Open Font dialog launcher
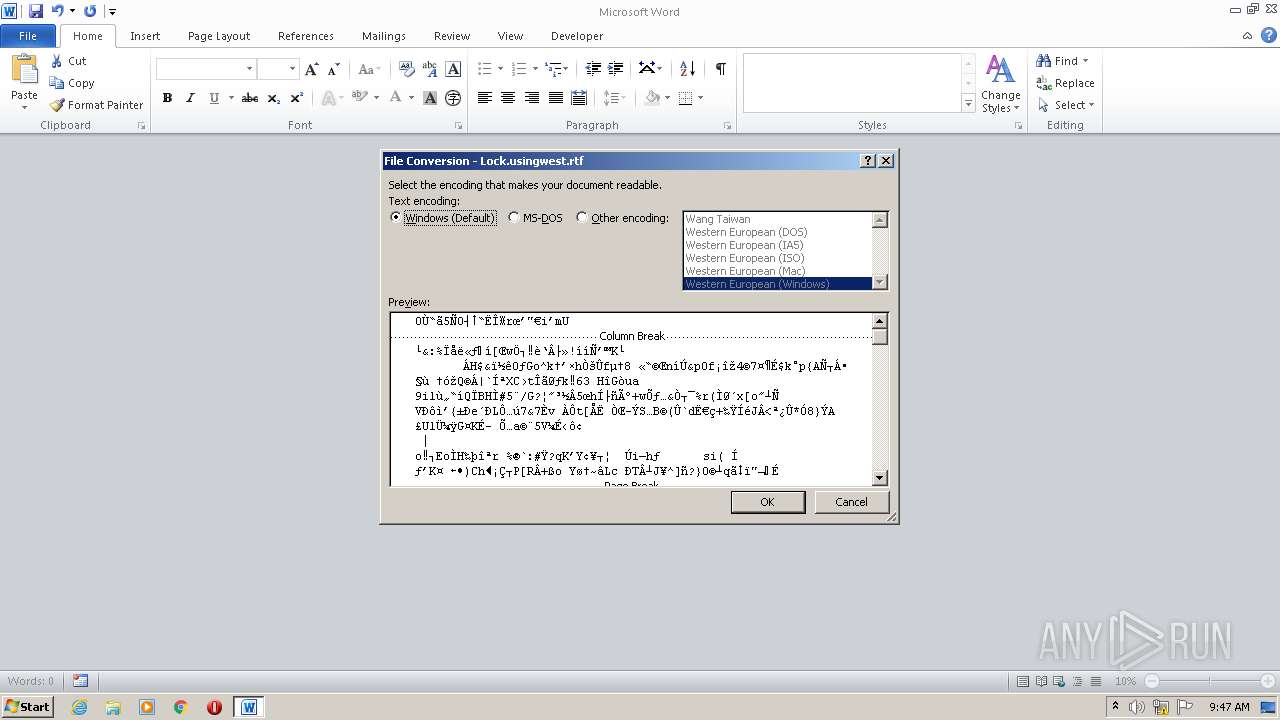This screenshot has height=720, width=1280. (x=459, y=126)
